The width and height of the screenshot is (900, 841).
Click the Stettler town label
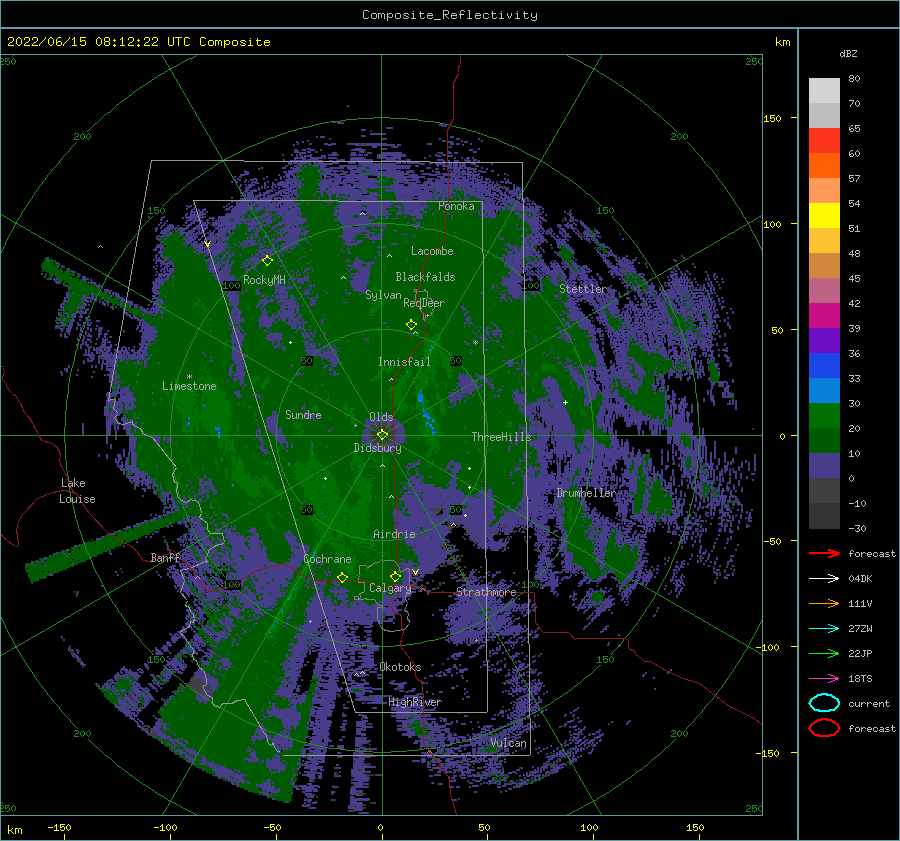tap(583, 289)
